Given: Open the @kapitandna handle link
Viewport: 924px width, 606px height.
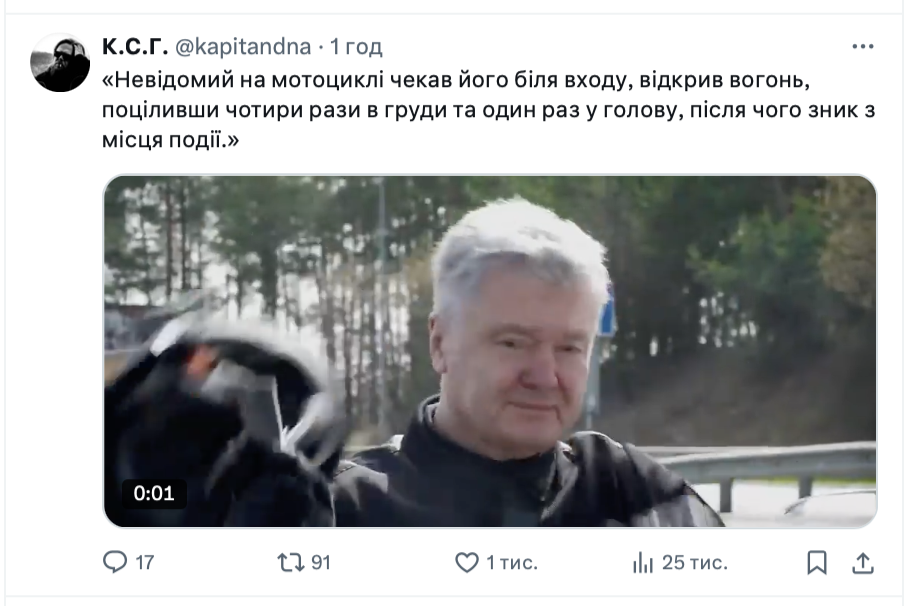Looking at the screenshot, I should tap(243, 47).
